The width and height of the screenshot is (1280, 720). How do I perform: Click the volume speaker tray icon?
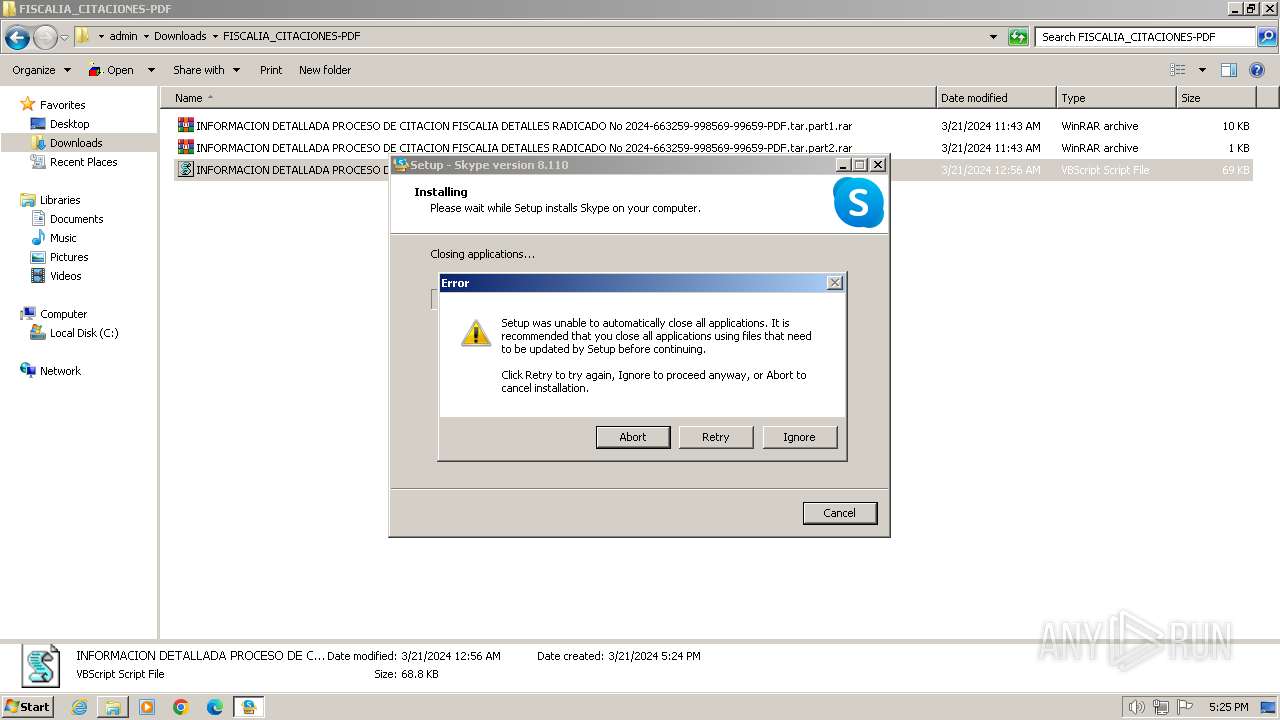click(1137, 707)
